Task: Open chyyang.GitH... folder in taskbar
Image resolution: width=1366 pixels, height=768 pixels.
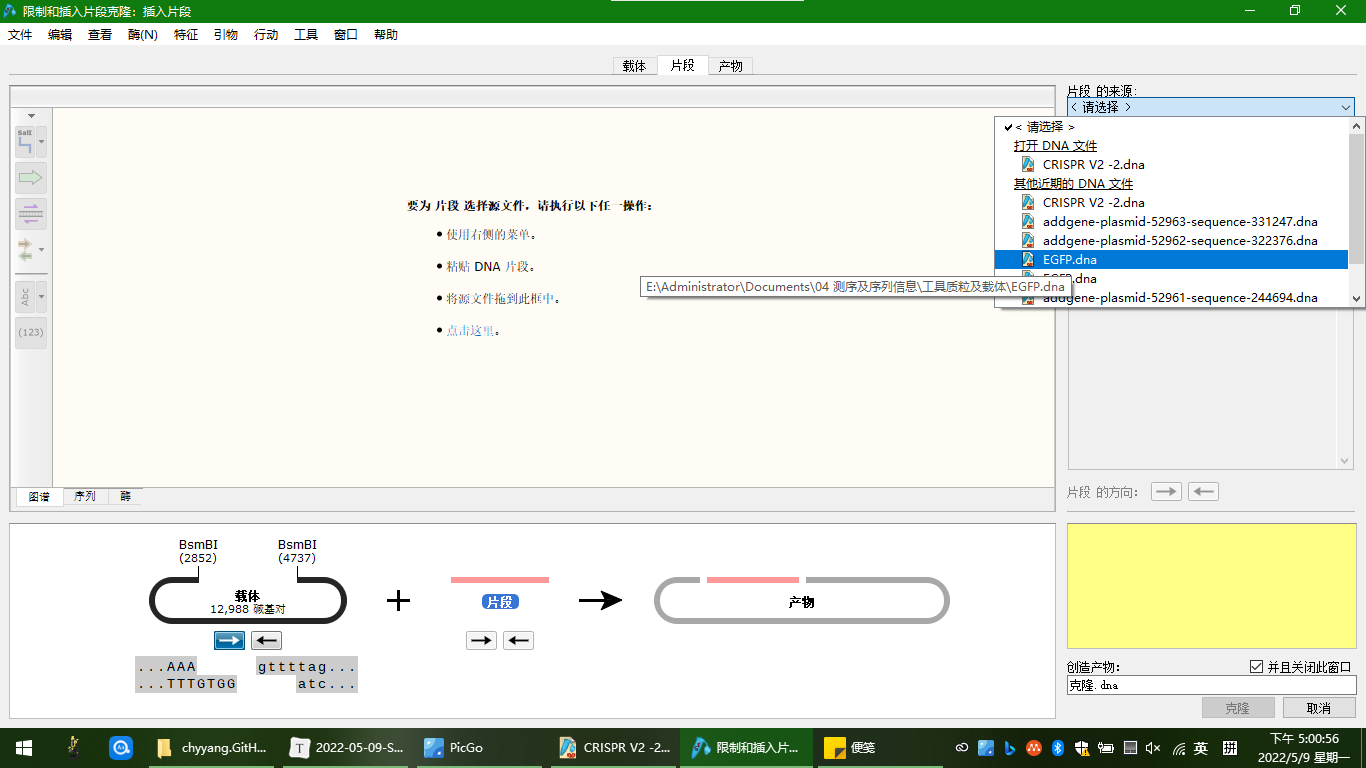Action: [213, 748]
